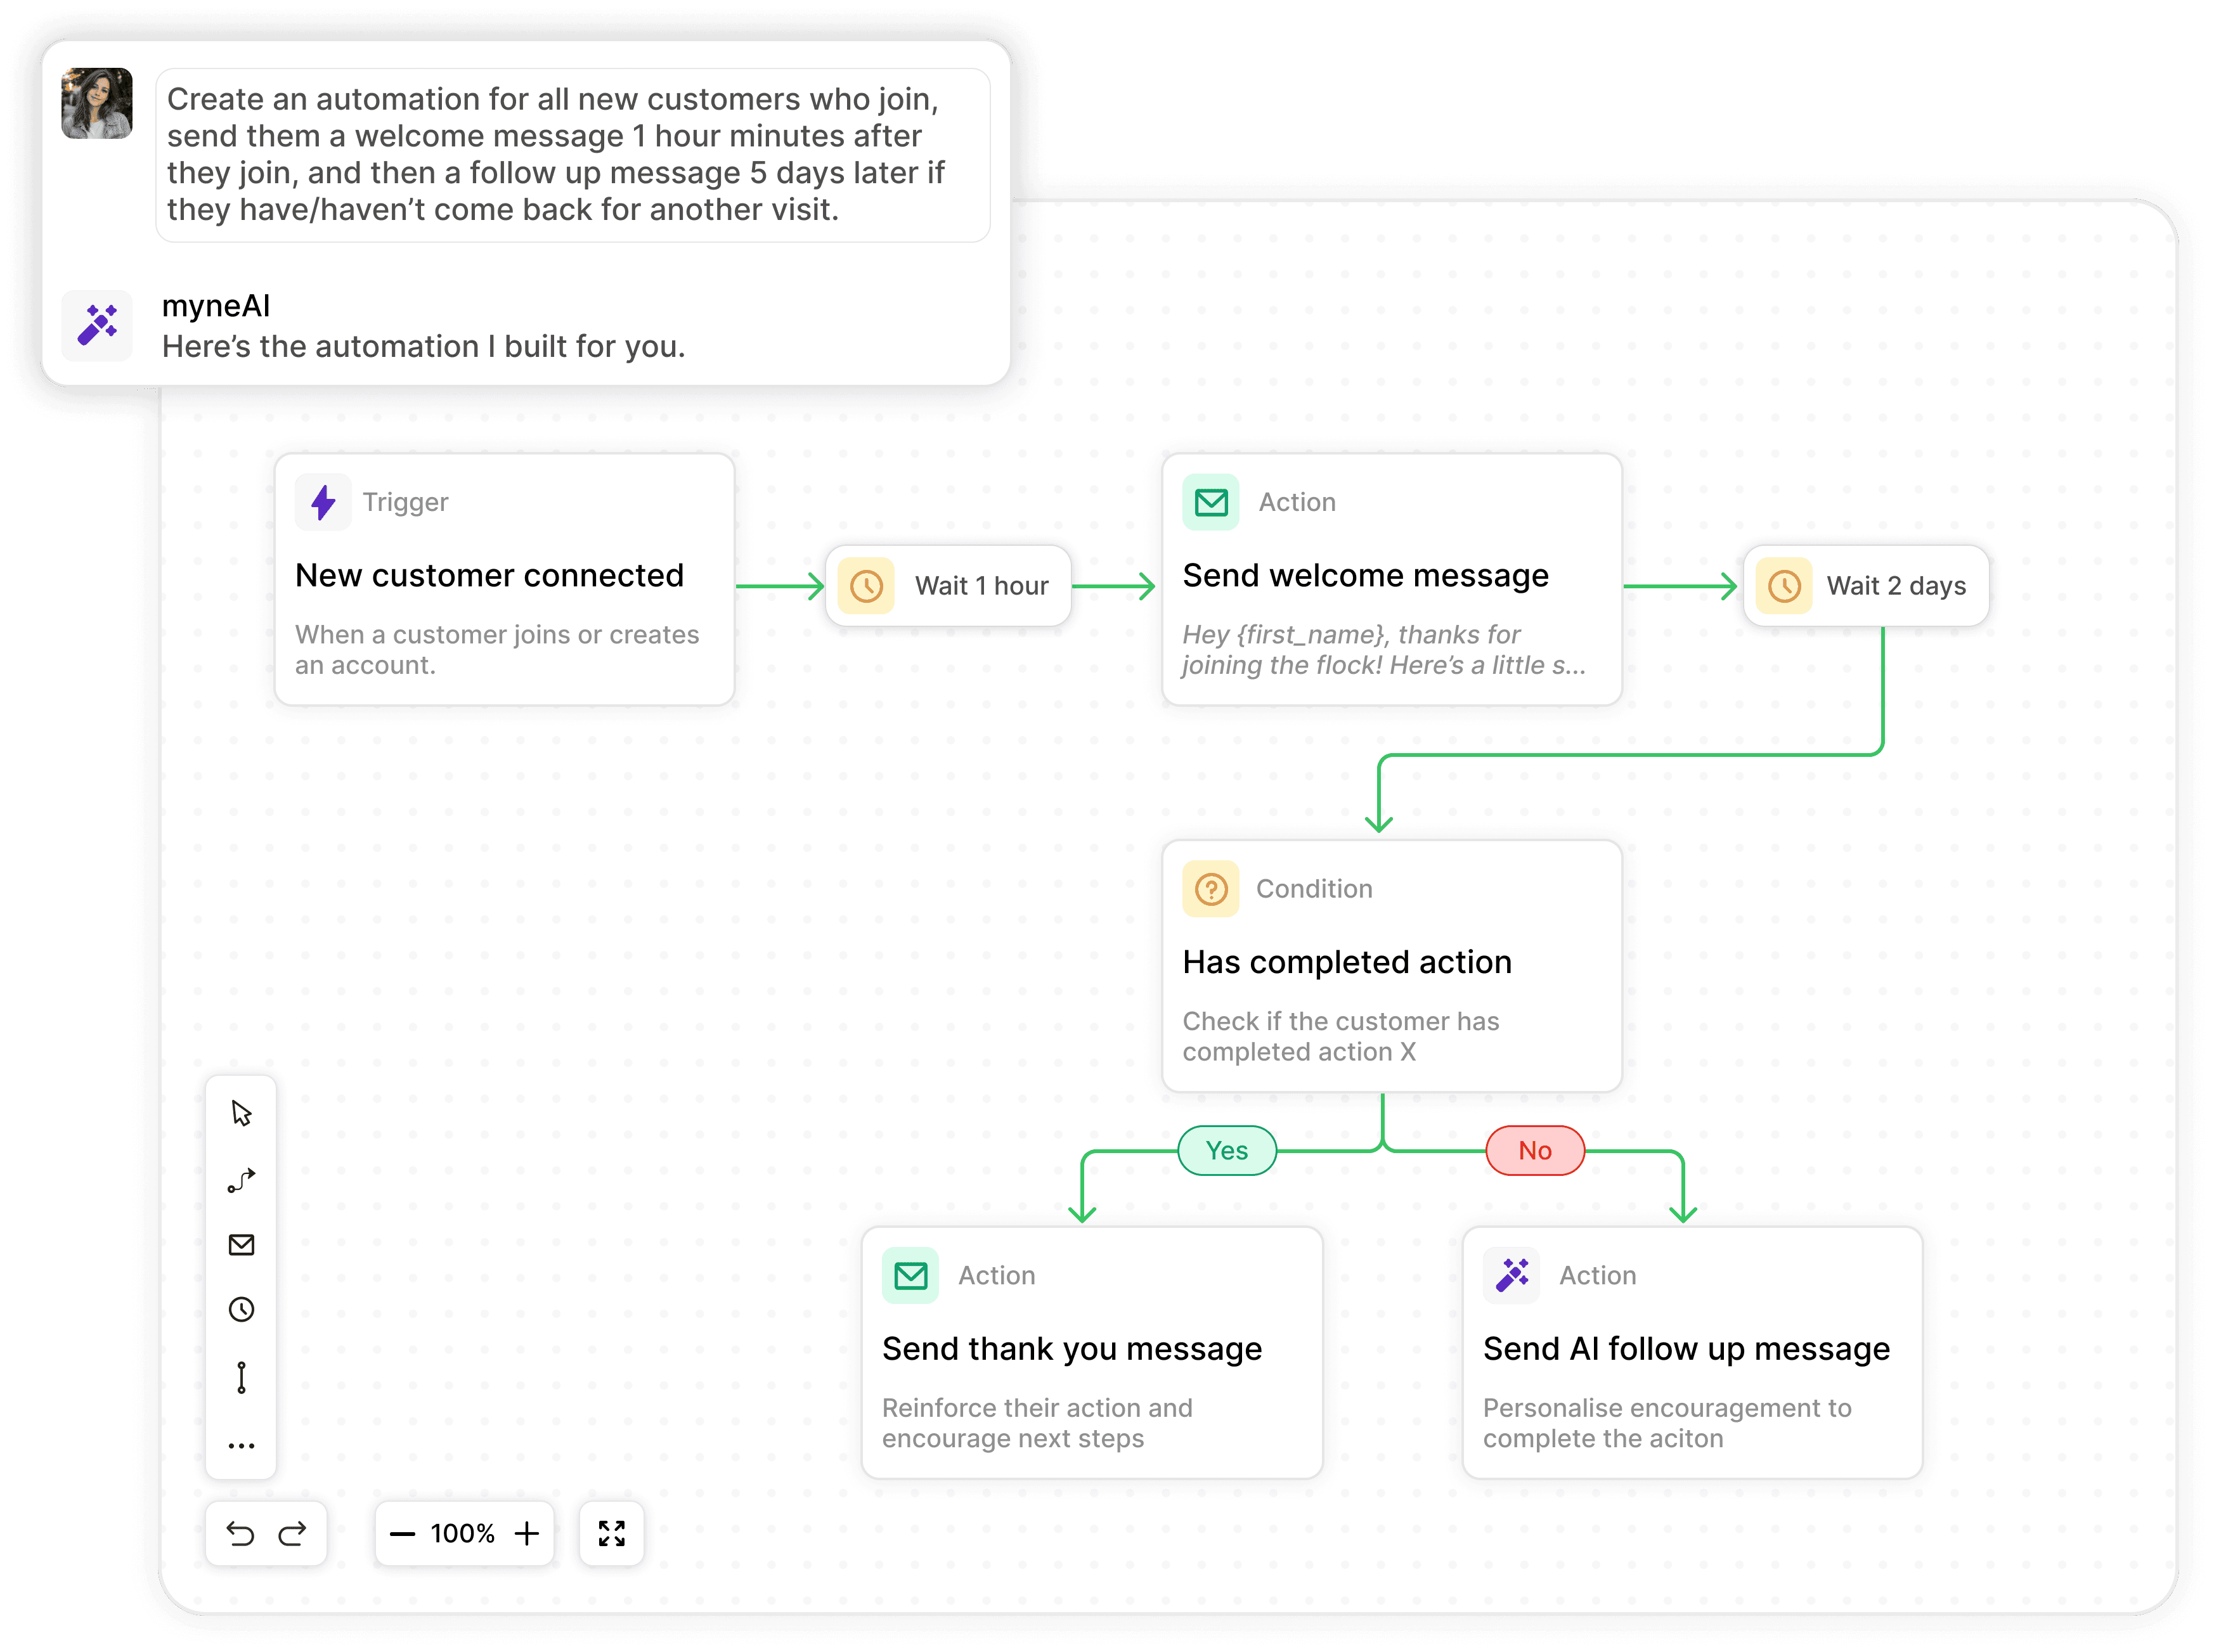Select the pointer cursor tool

click(241, 1113)
